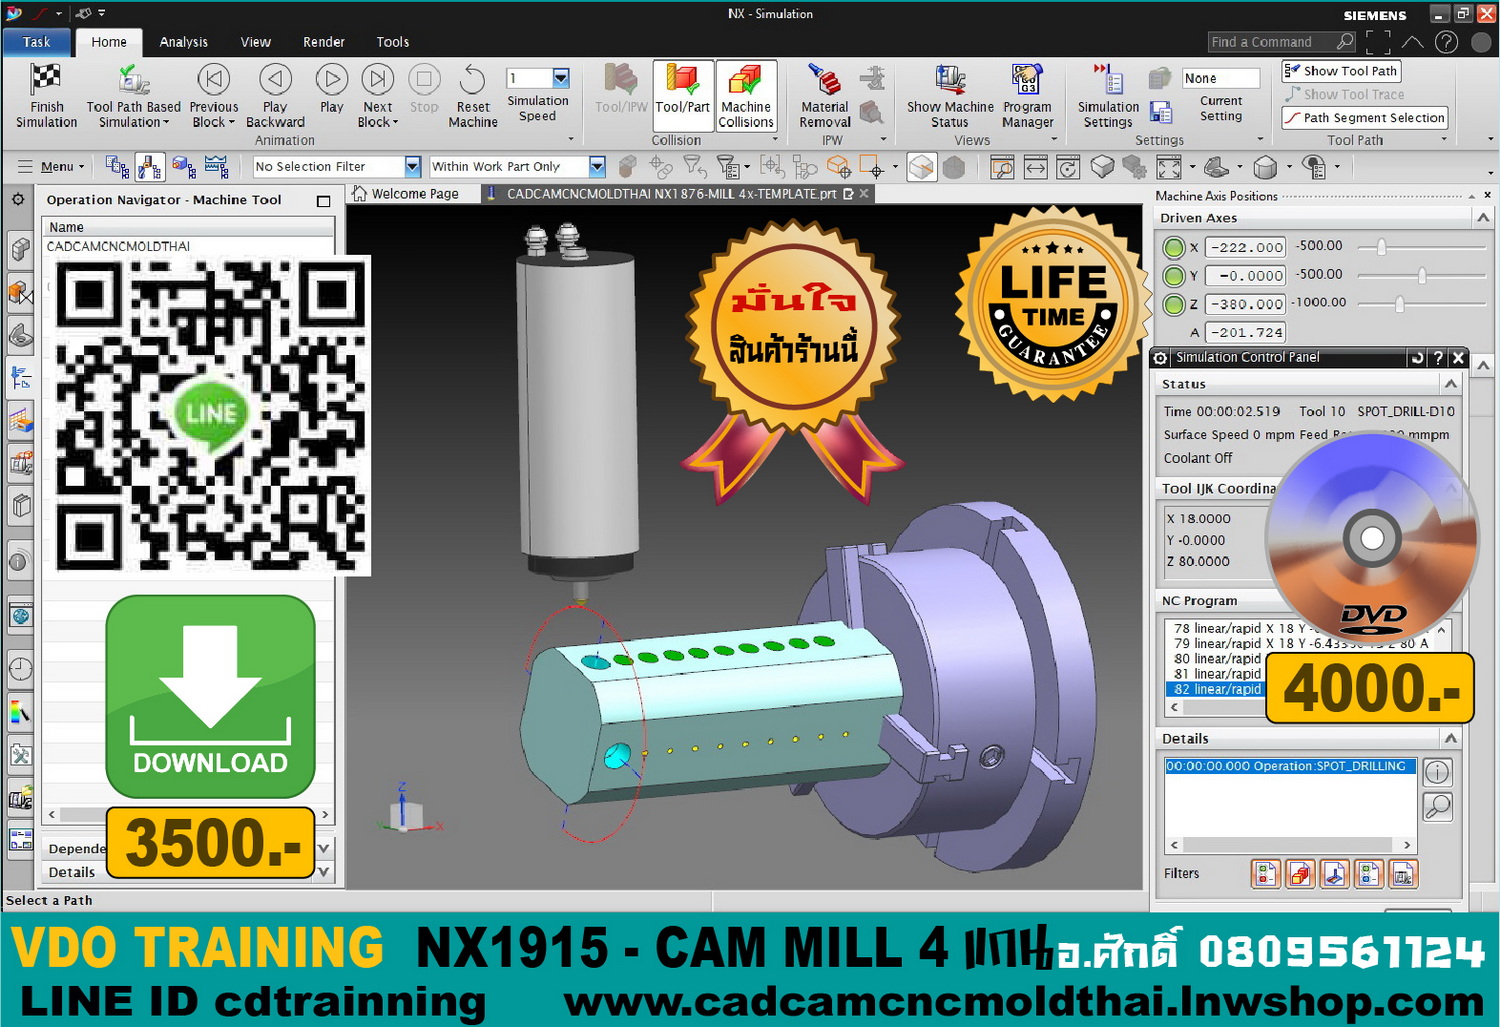The width and height of the screenshot is (1500, 1027).
Task: Open the Welcome Page tab
Action: [x=414, y=194]
